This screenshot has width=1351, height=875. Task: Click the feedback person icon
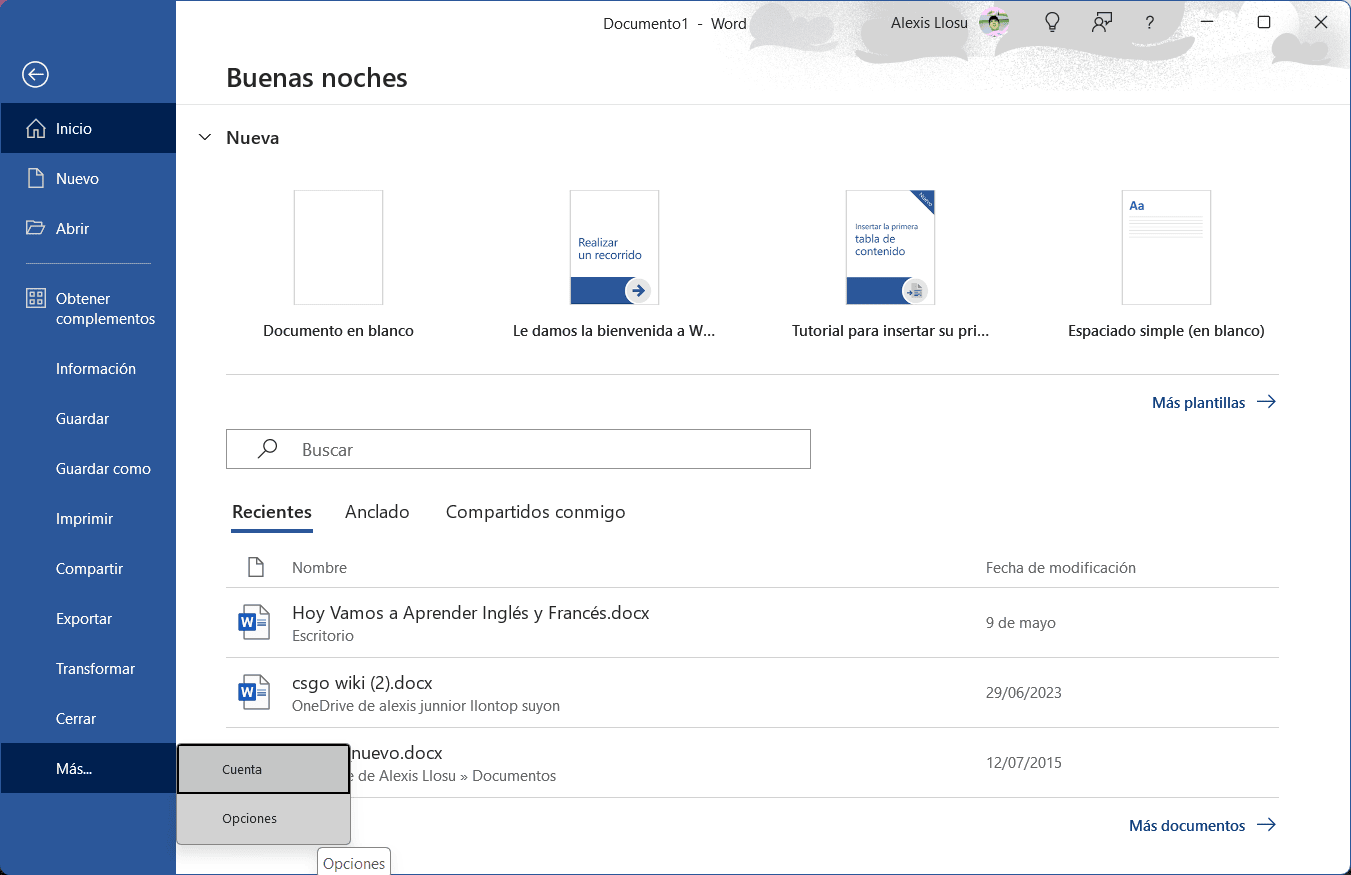click(x=1102, y=22)
